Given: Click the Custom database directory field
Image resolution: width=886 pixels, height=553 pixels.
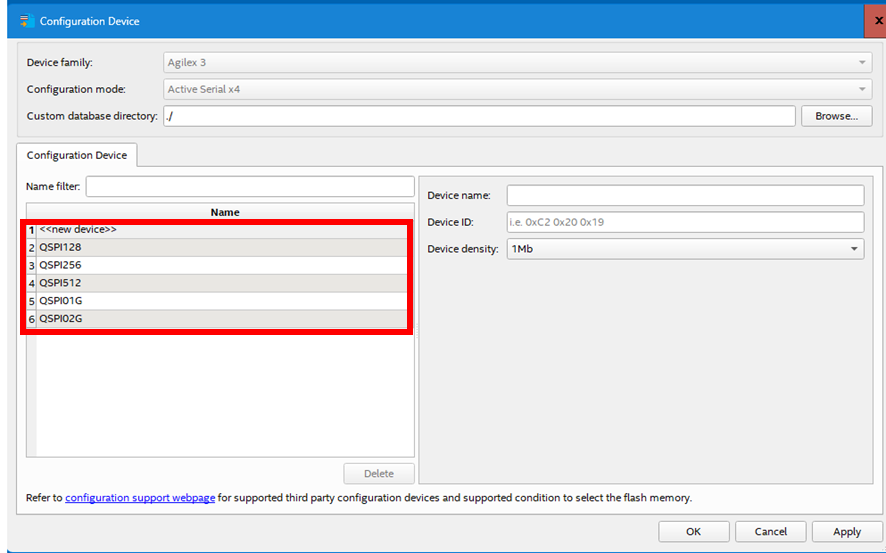Looking at the screenshot, I should 479,116.
